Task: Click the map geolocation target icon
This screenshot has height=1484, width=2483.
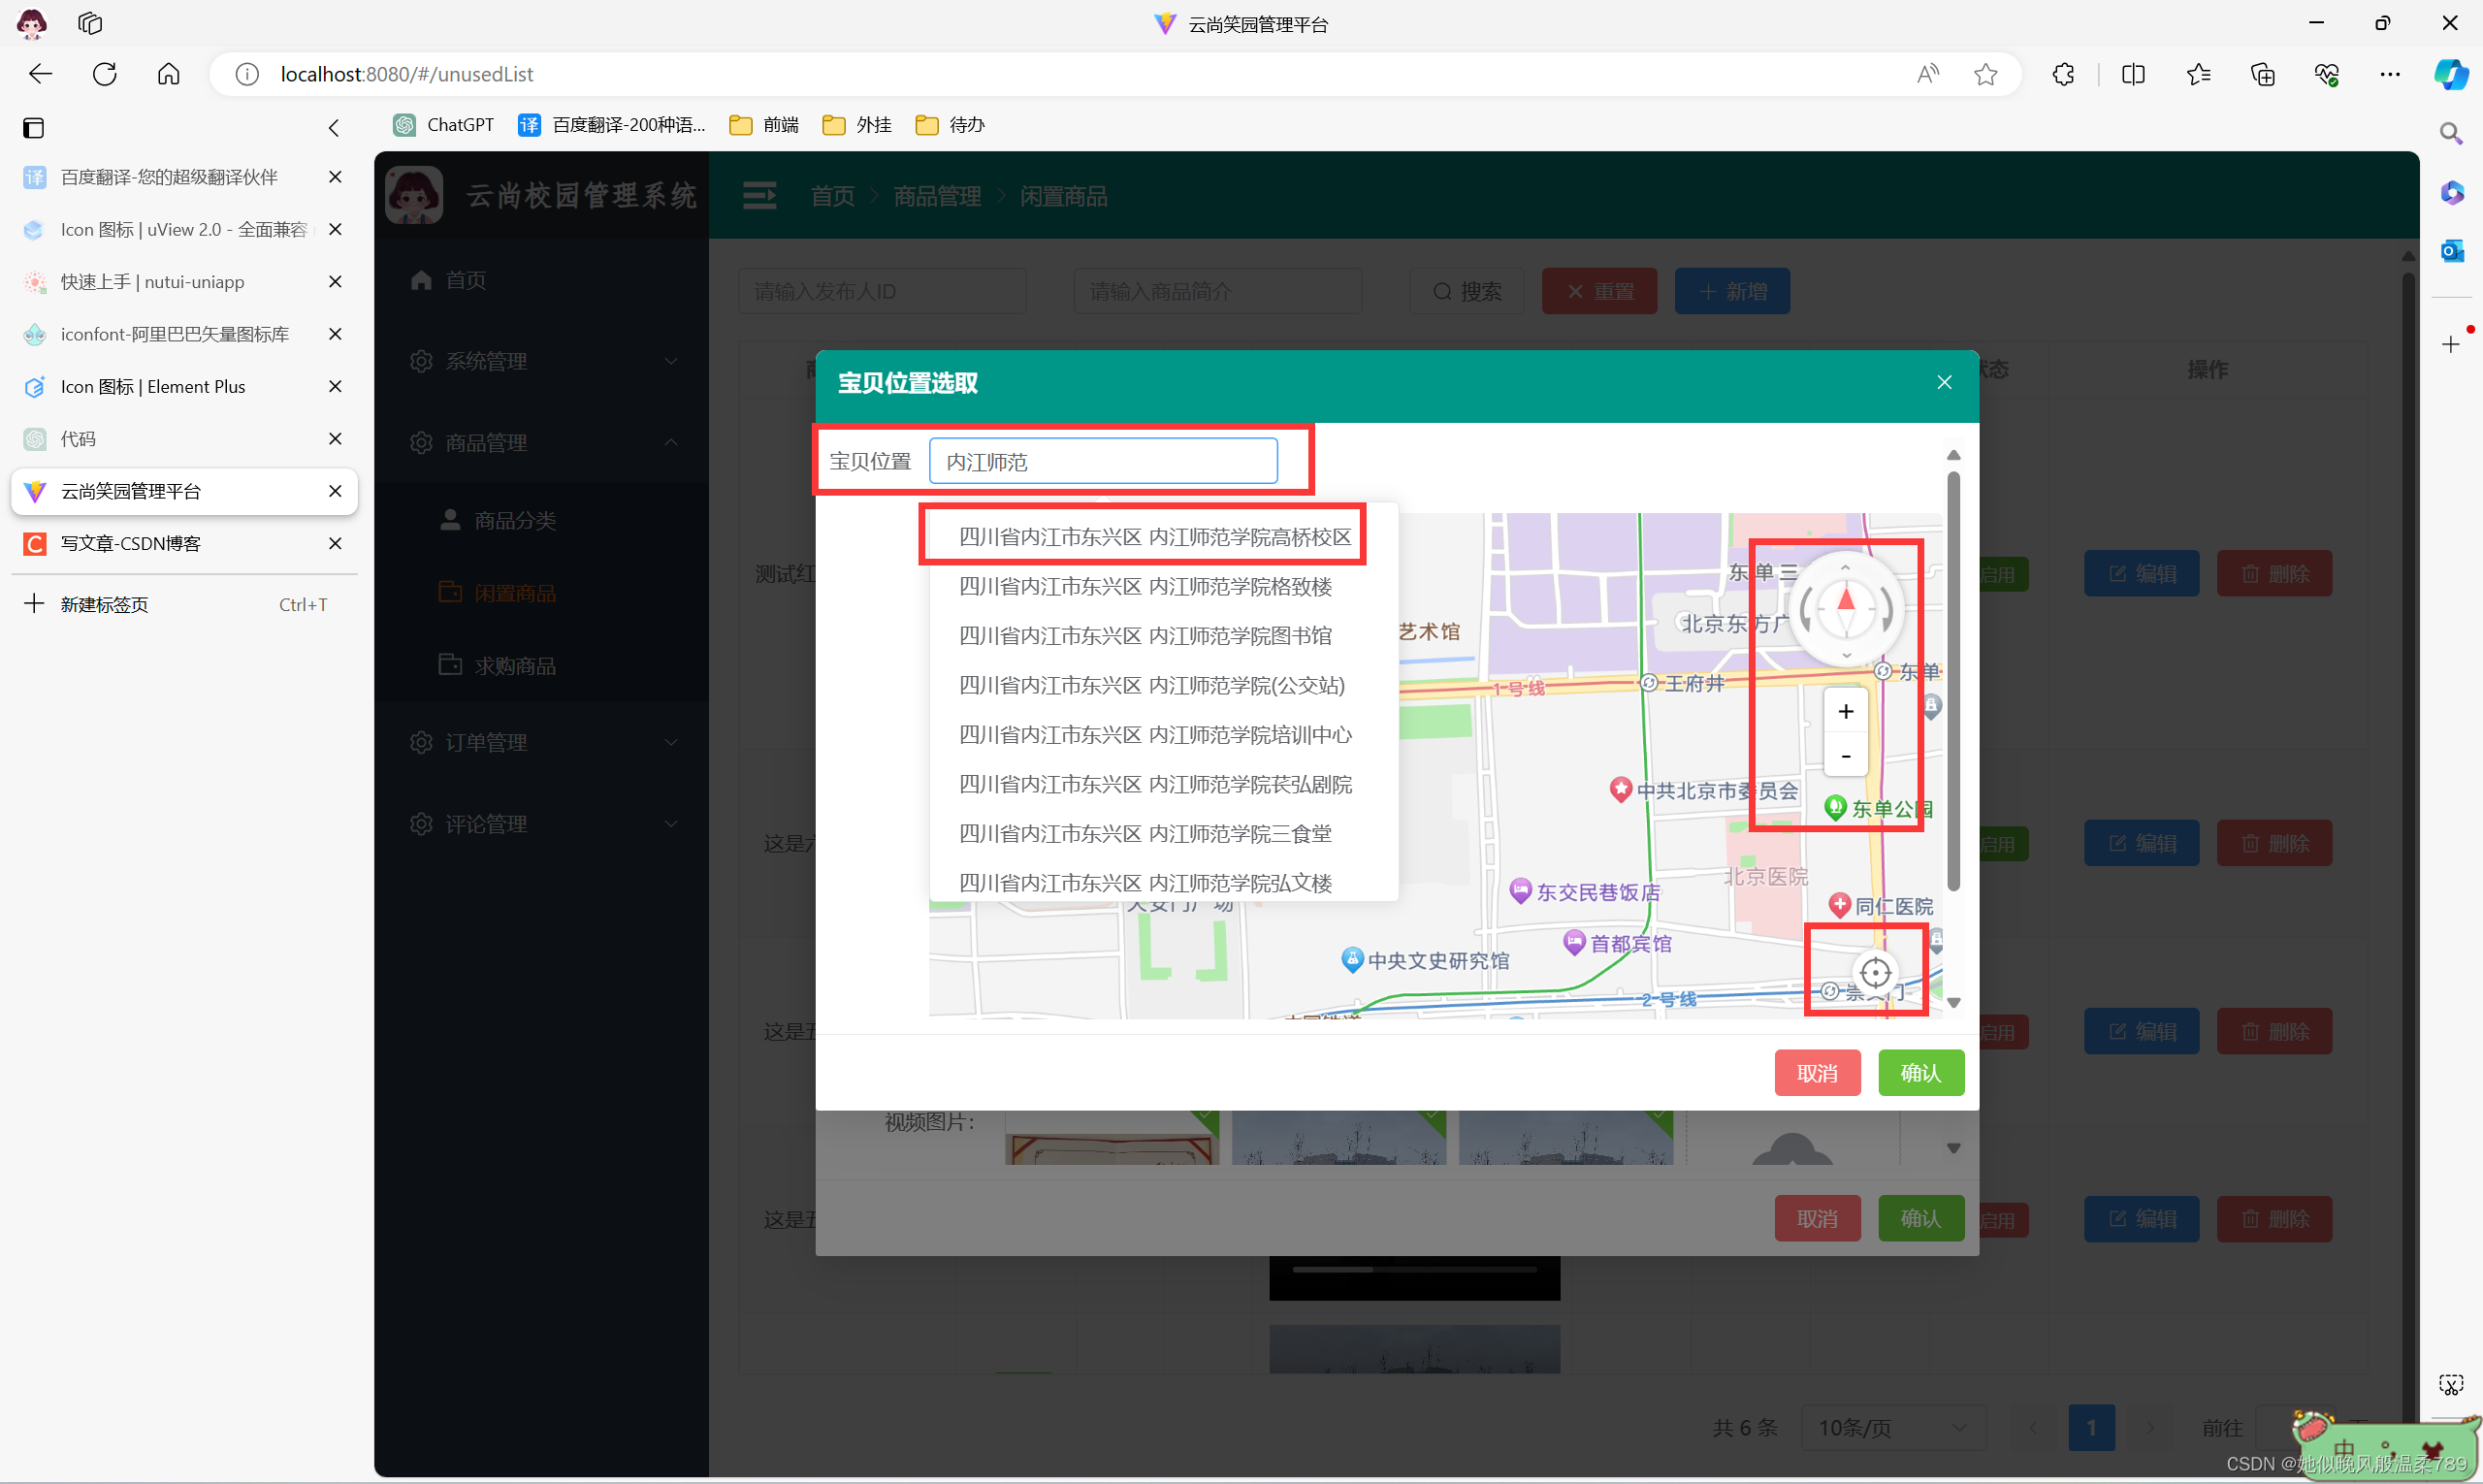Action: click(1875, 972)
